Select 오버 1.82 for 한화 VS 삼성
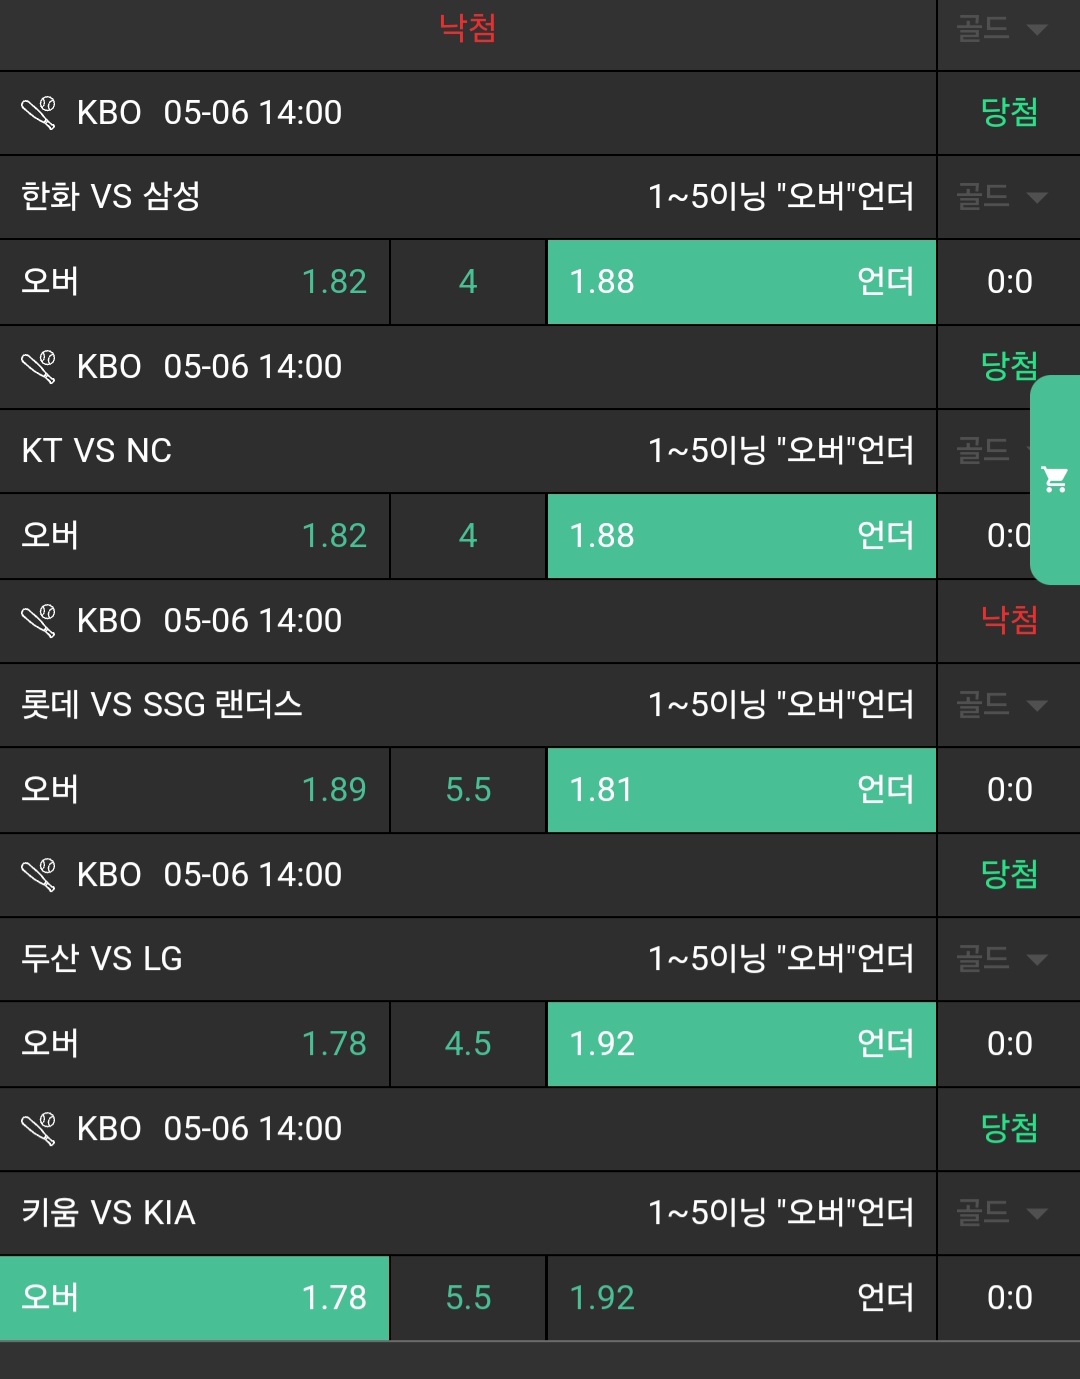The height and width of the screenshot is (1379, 1080). tap(194, 282)
